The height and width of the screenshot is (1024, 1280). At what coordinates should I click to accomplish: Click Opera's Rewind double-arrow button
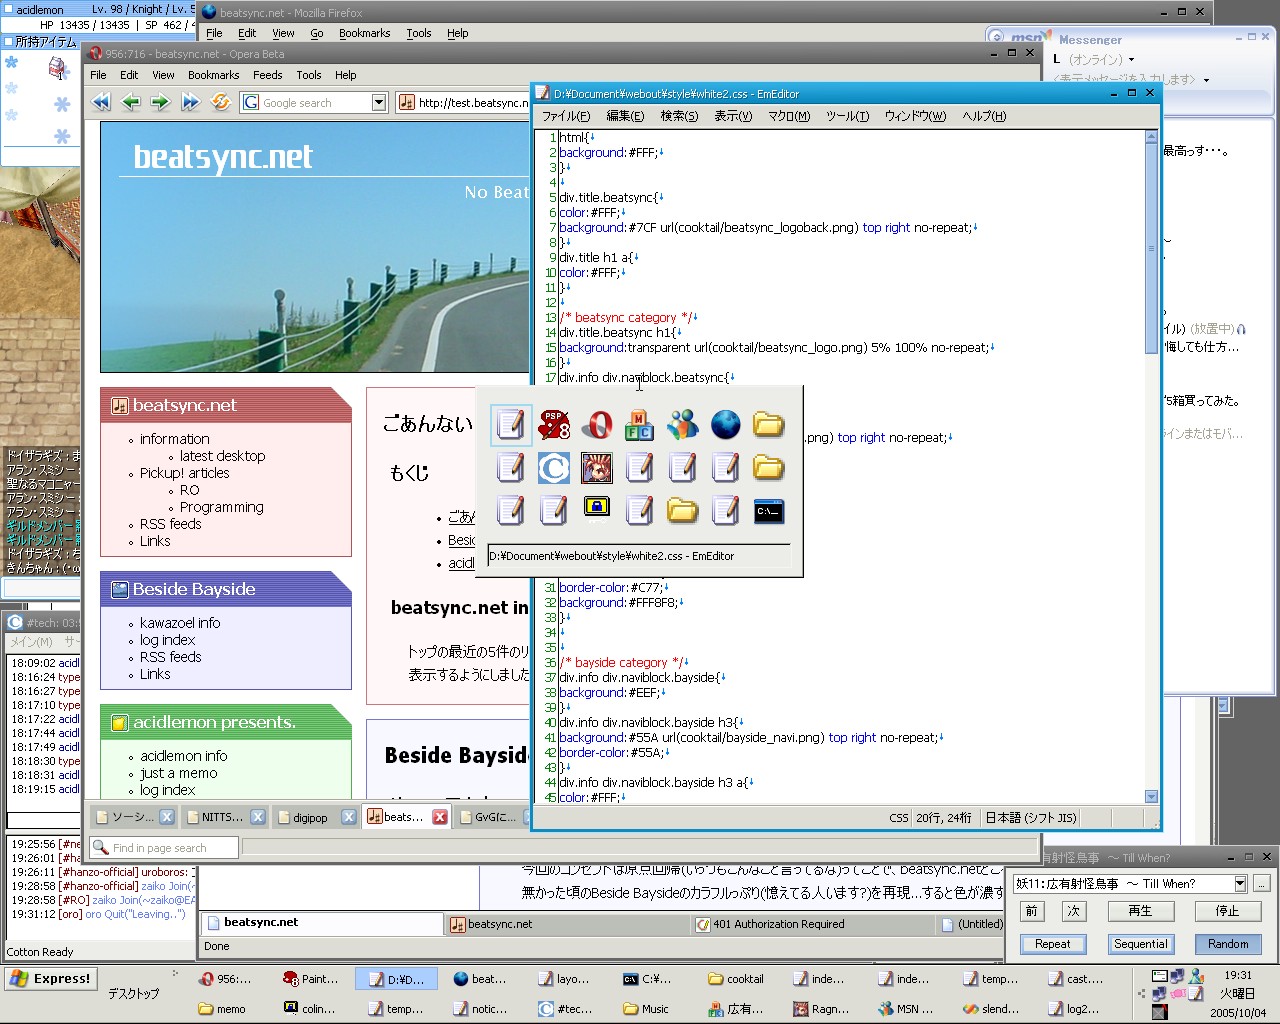click(x=101, y=102)
